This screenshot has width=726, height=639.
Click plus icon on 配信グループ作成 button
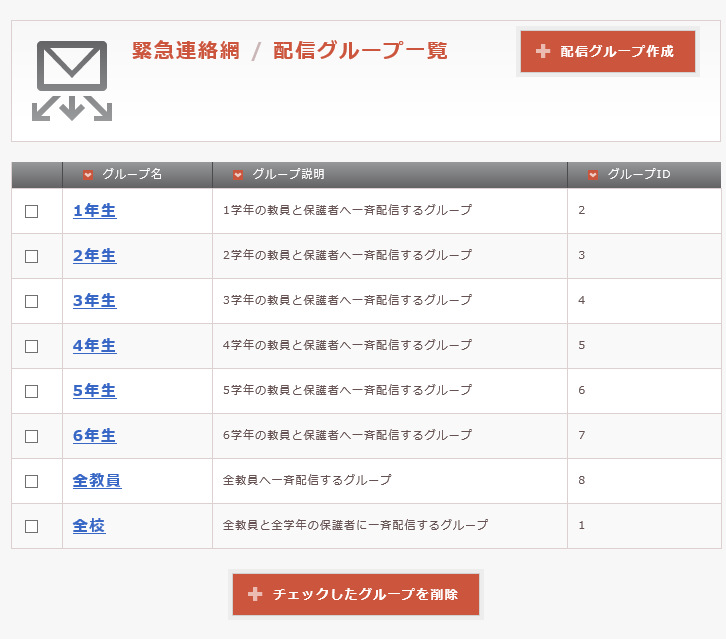(x=543, y=52)
